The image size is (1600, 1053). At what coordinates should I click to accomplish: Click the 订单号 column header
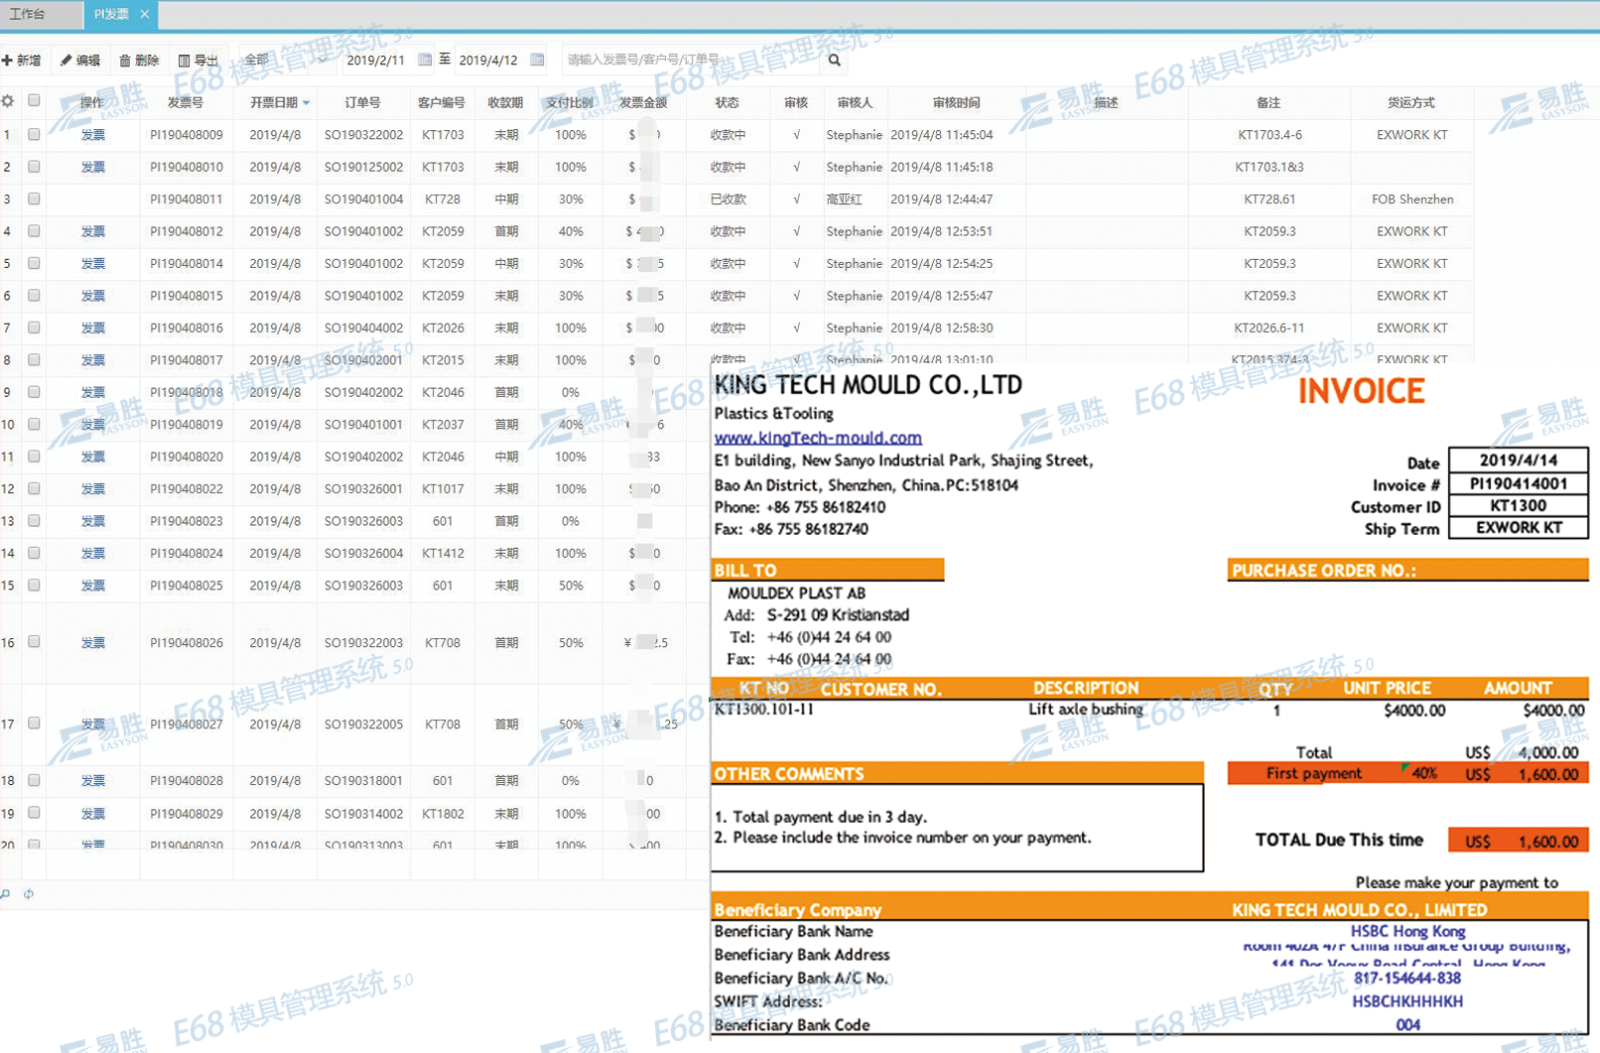[362, 103]
